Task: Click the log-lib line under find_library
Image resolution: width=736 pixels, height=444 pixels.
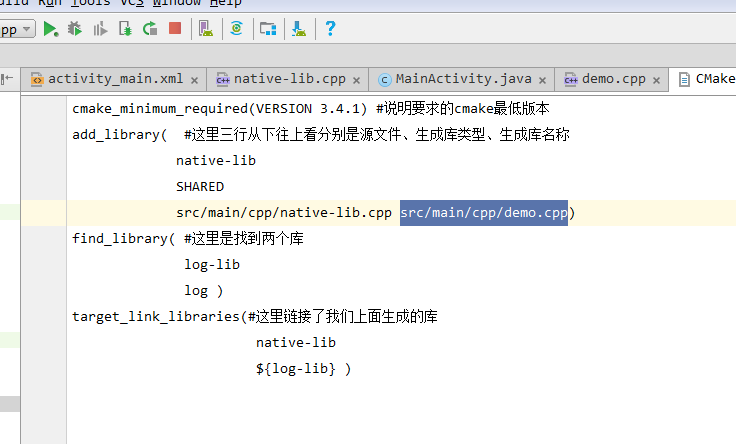Action: point(212,265)
